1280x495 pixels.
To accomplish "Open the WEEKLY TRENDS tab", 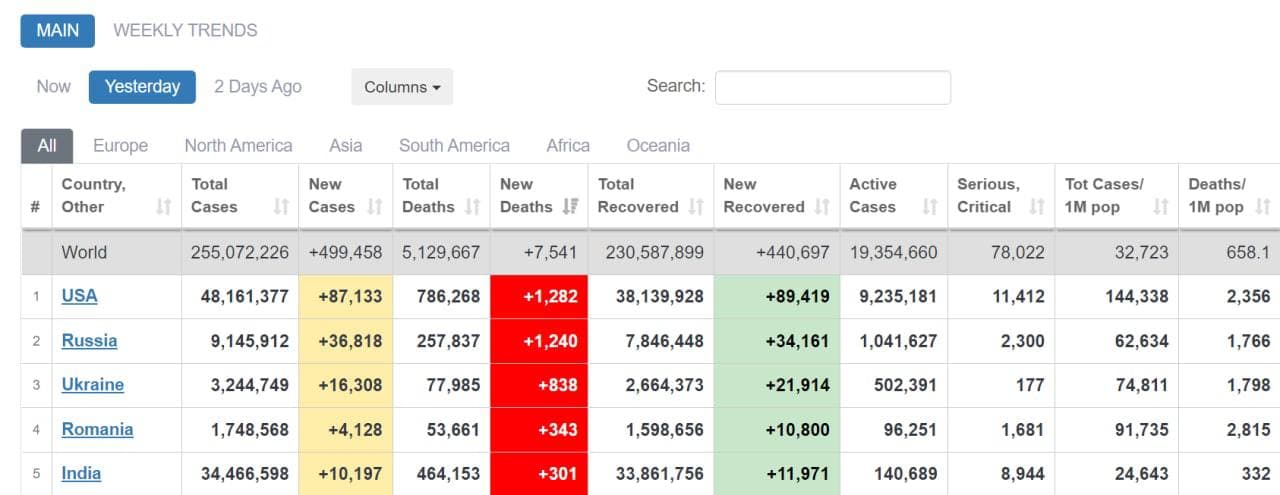I will click(185, 30).
